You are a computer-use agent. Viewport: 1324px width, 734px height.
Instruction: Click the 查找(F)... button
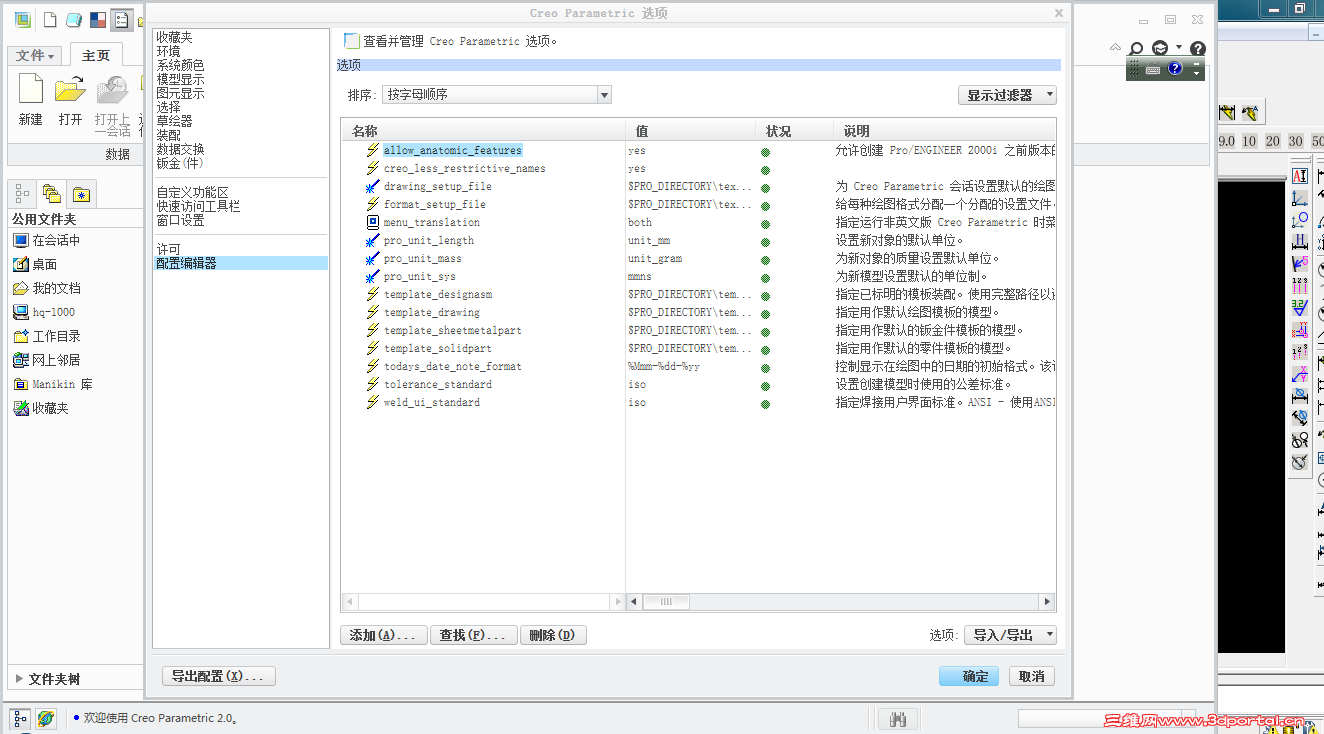(x=474, y=635)
